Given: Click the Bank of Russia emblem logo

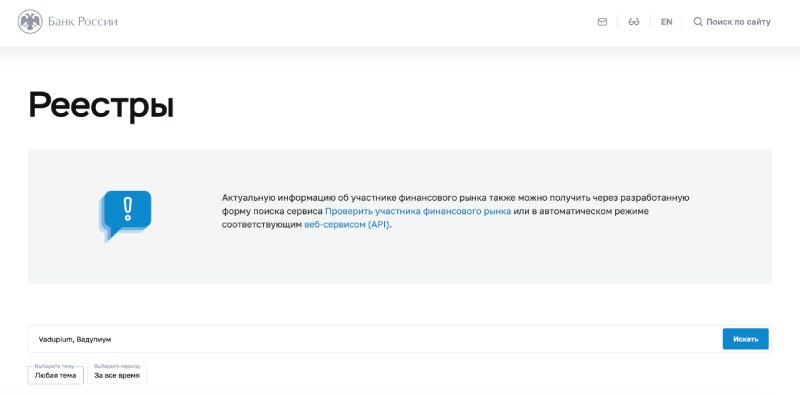Looking at the screenshot, I should point(30,22).
